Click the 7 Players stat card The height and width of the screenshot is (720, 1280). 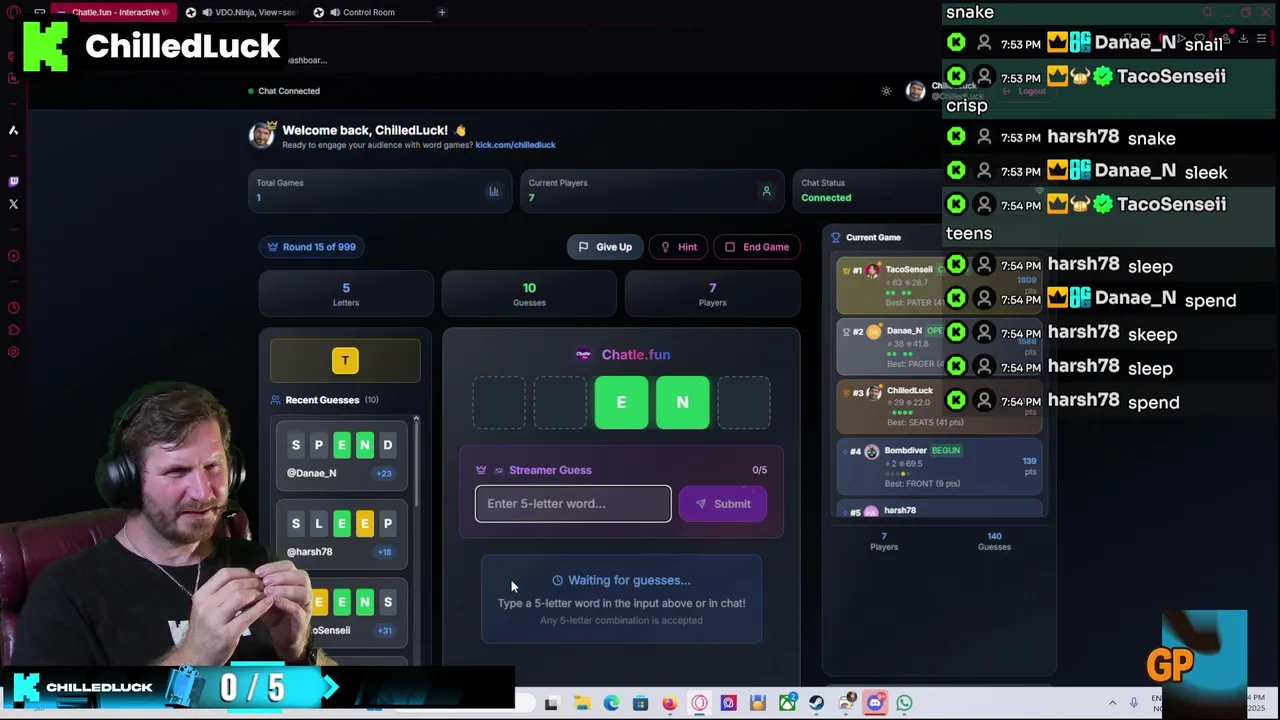click(x=712, y=294)
